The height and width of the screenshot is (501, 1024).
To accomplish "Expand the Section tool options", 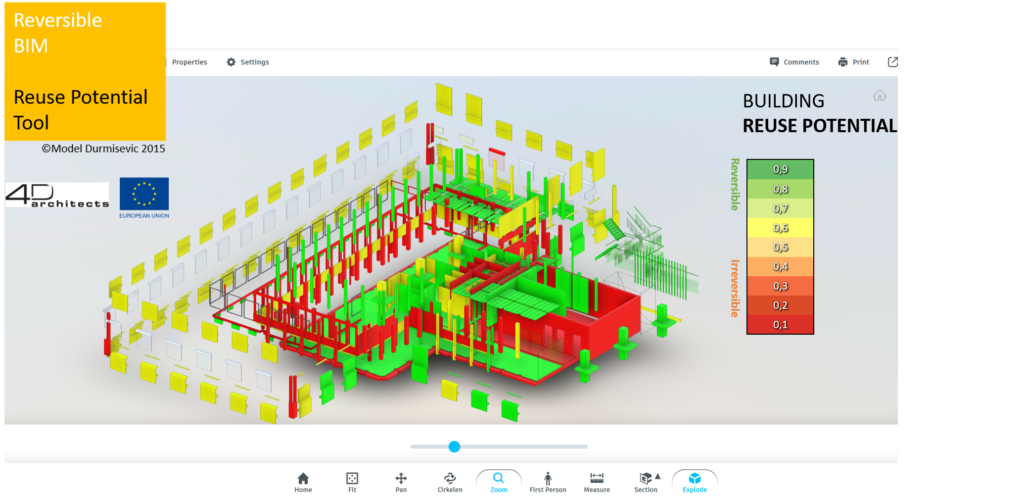I will pyautogui.click(x=657, y=476).
